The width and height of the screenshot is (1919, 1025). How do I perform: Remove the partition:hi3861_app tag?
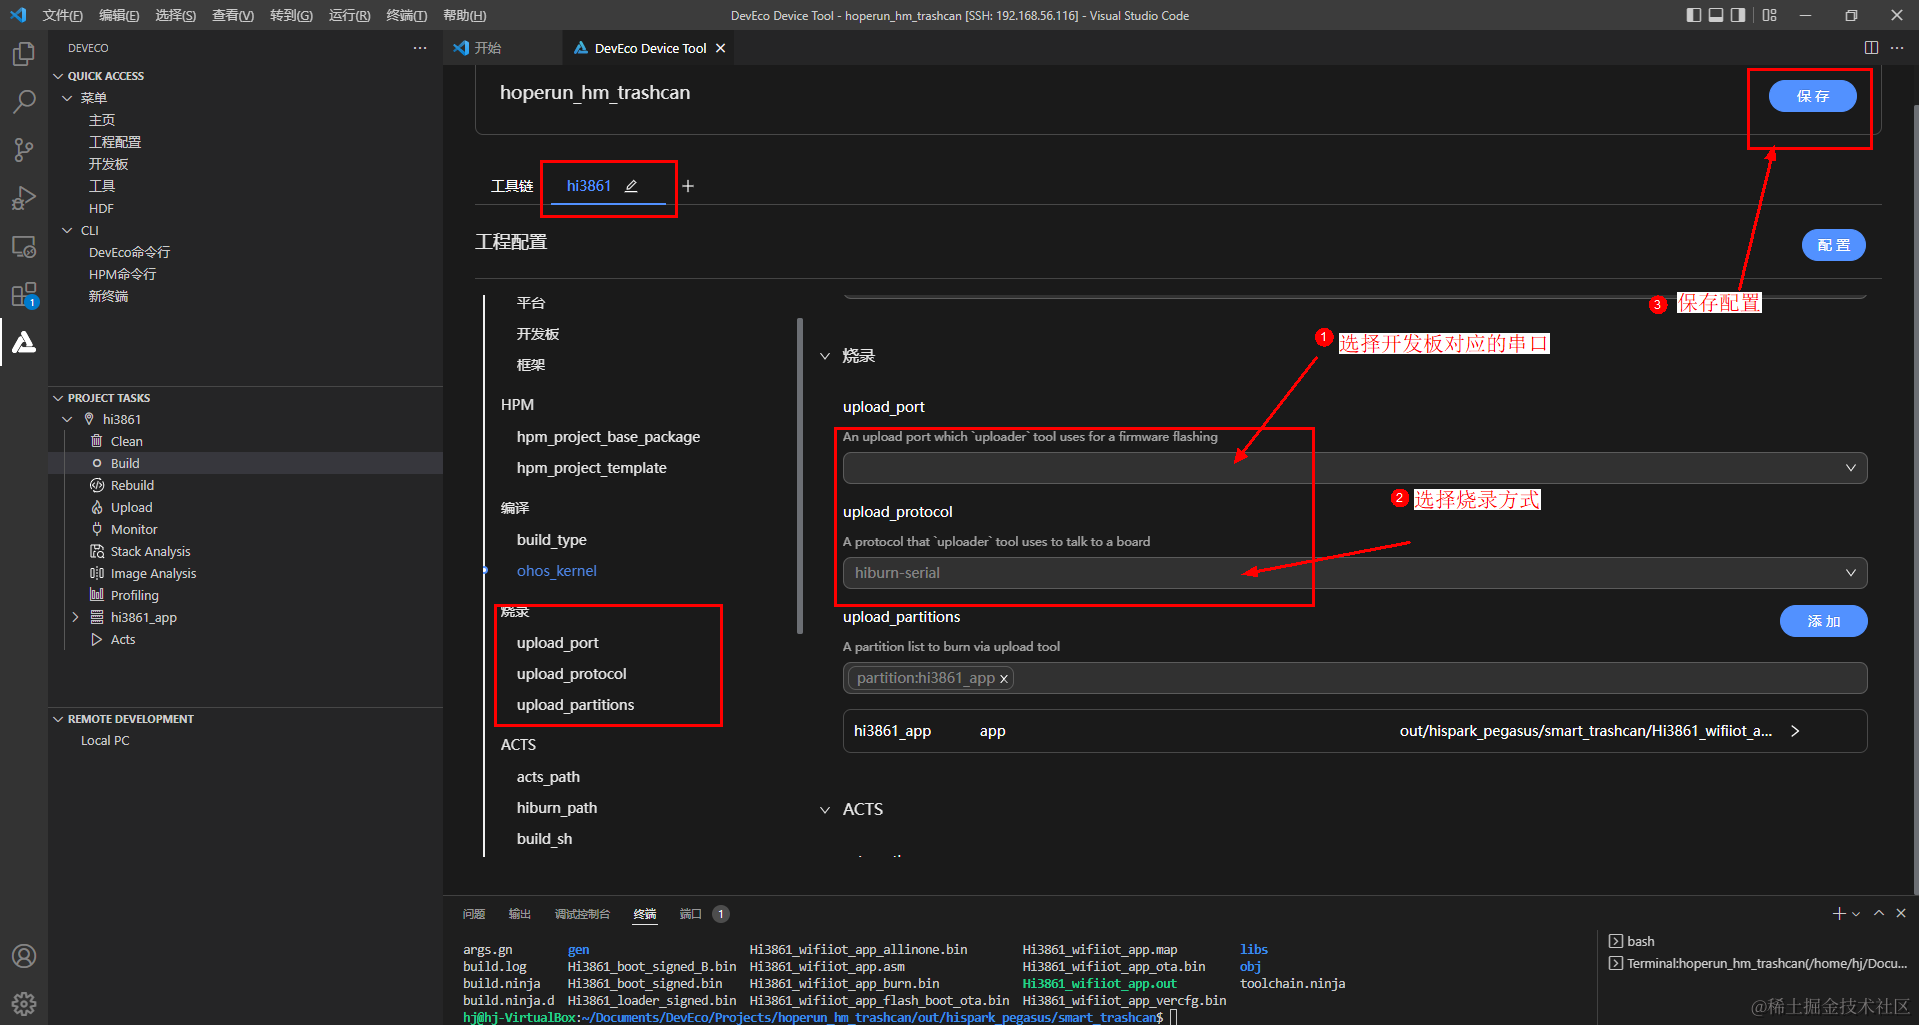(x=1004, y=679)
